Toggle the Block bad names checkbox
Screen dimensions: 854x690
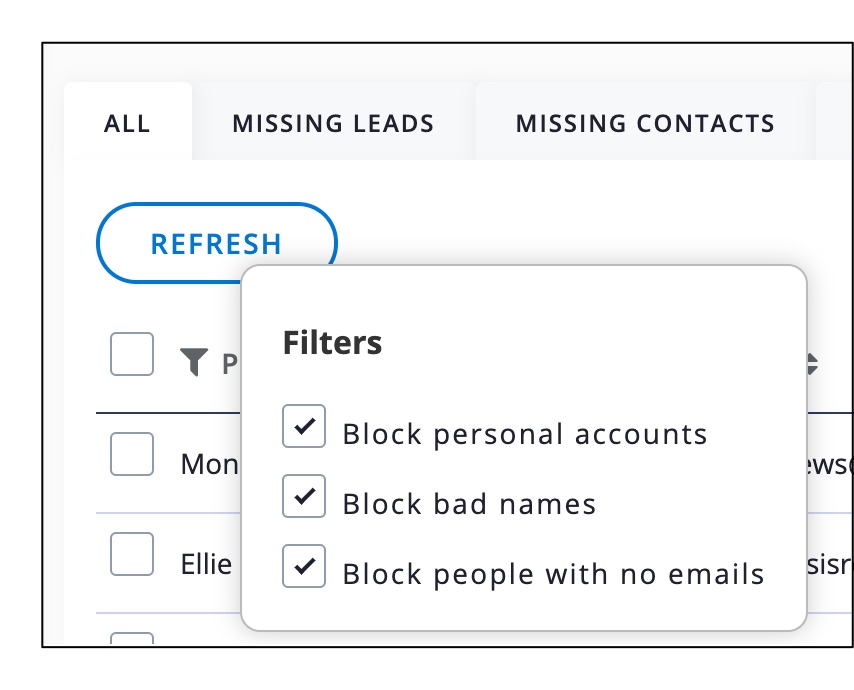(x=304, y=496)
